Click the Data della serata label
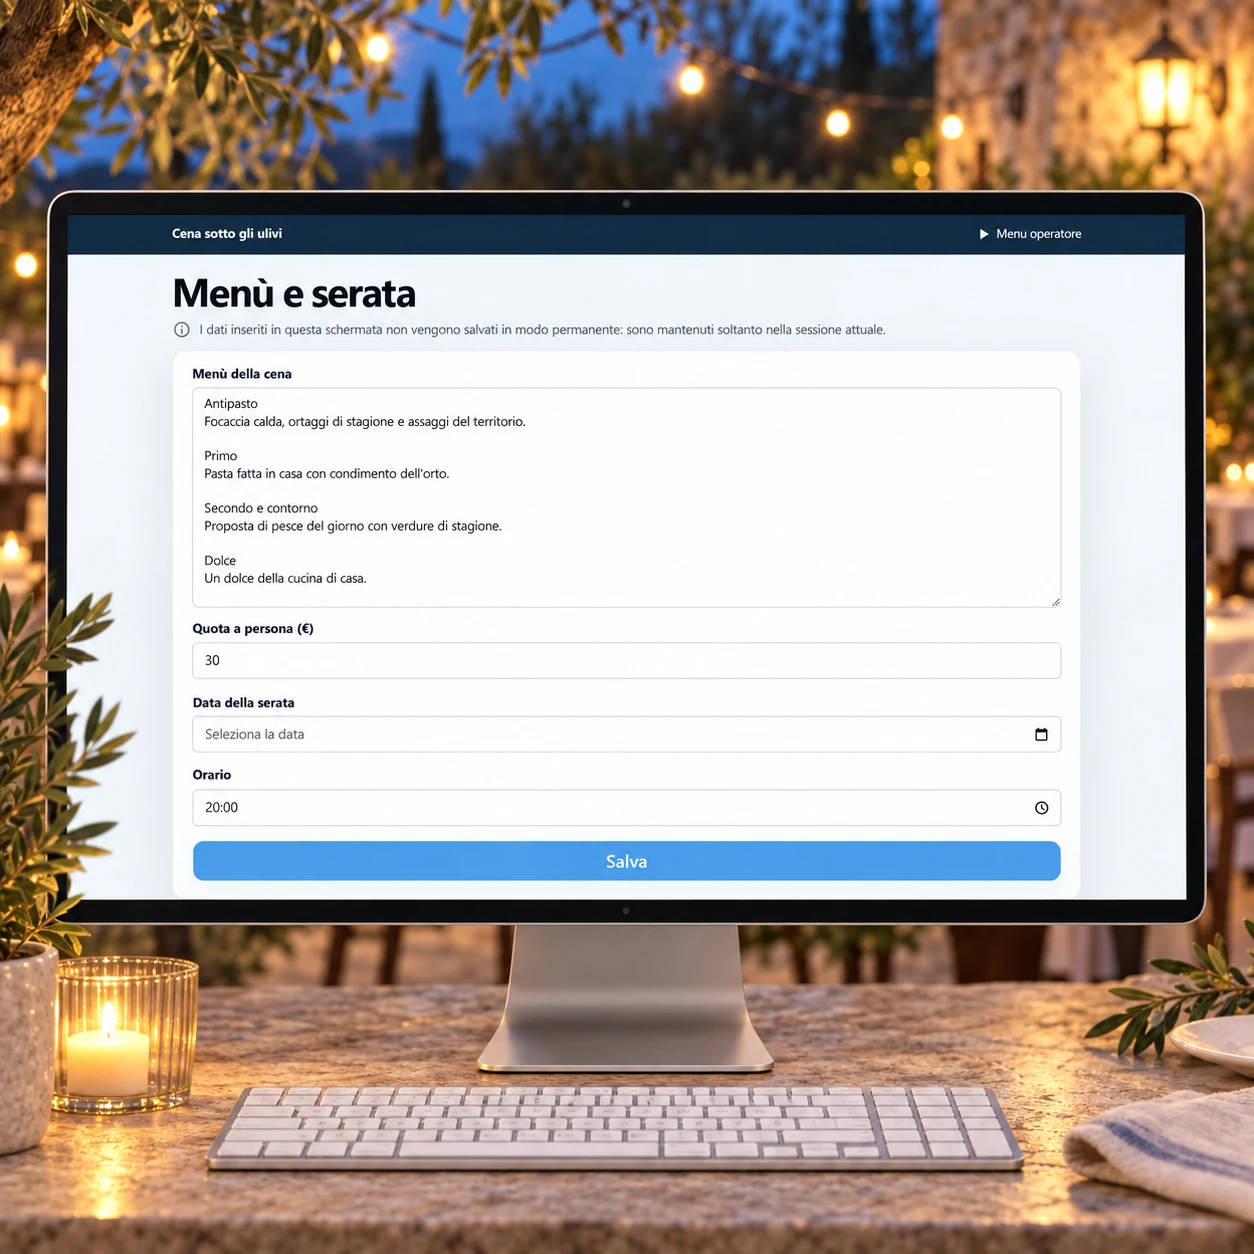Screen dimensions: 1254x1254 pos(243,703)
